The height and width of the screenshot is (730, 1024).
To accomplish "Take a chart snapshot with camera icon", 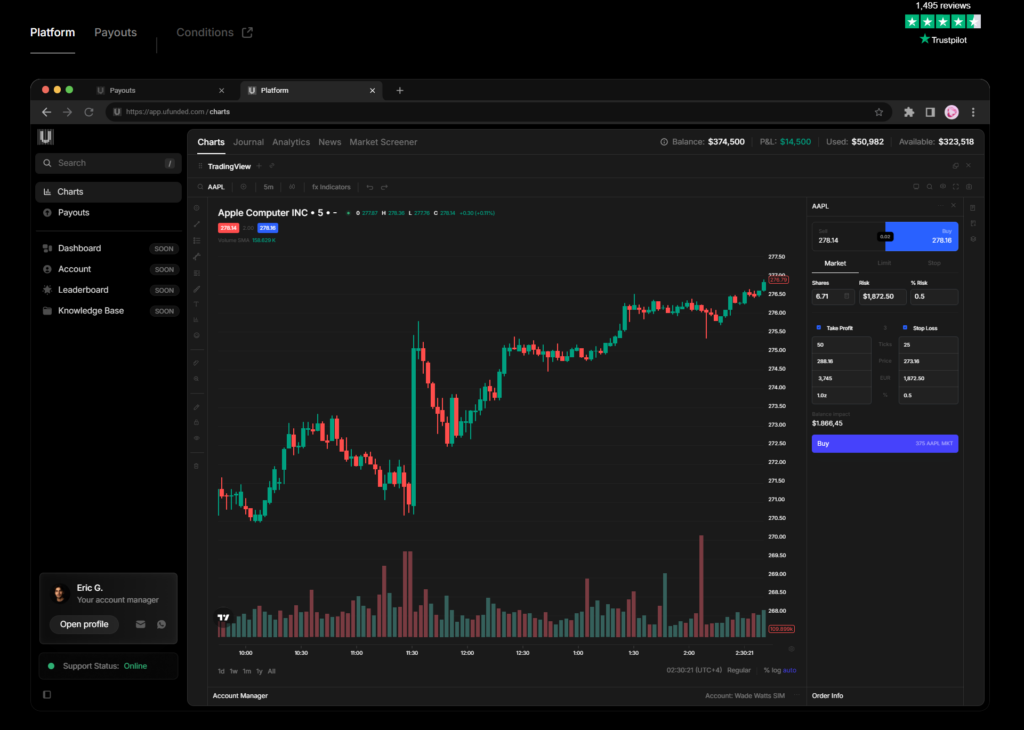I will coord(969,187).
